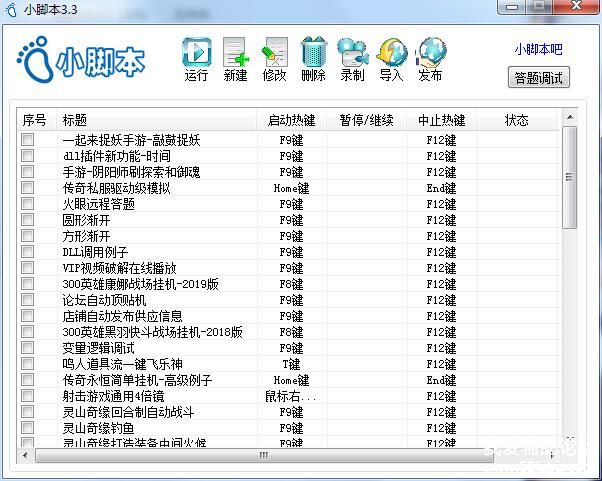Tick the 论坛自动顶贴机 row checkbox
Image resolution: width=602 pixels, height=481 pixels.
[28, 299]
